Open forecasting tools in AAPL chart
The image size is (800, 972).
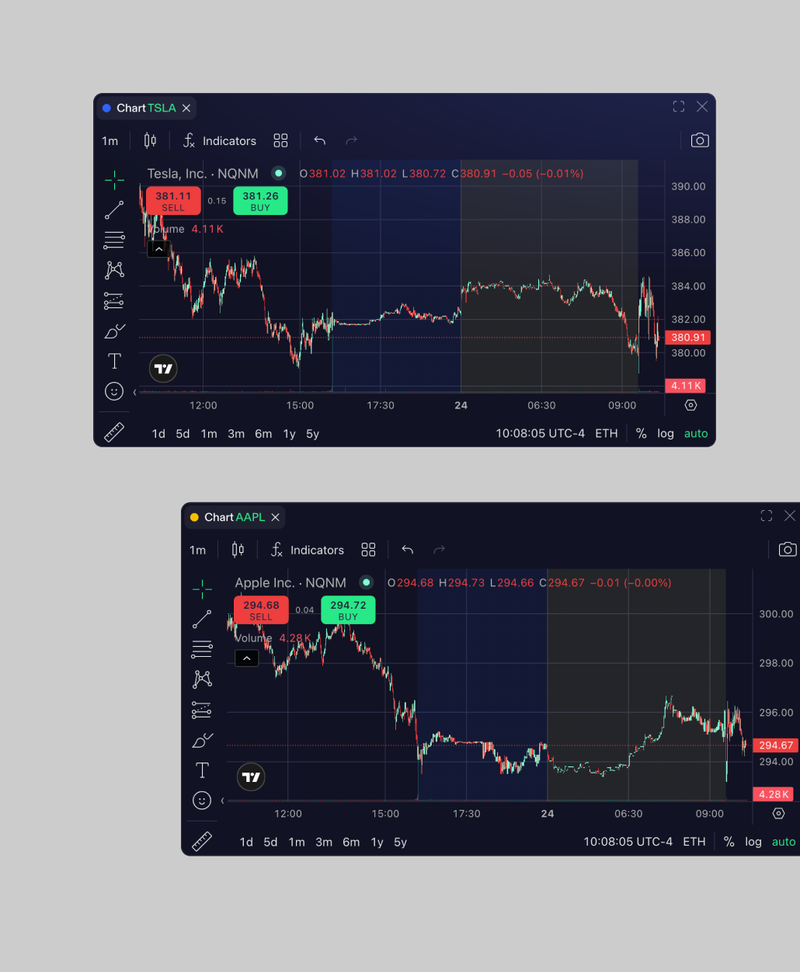pos(201,710)
